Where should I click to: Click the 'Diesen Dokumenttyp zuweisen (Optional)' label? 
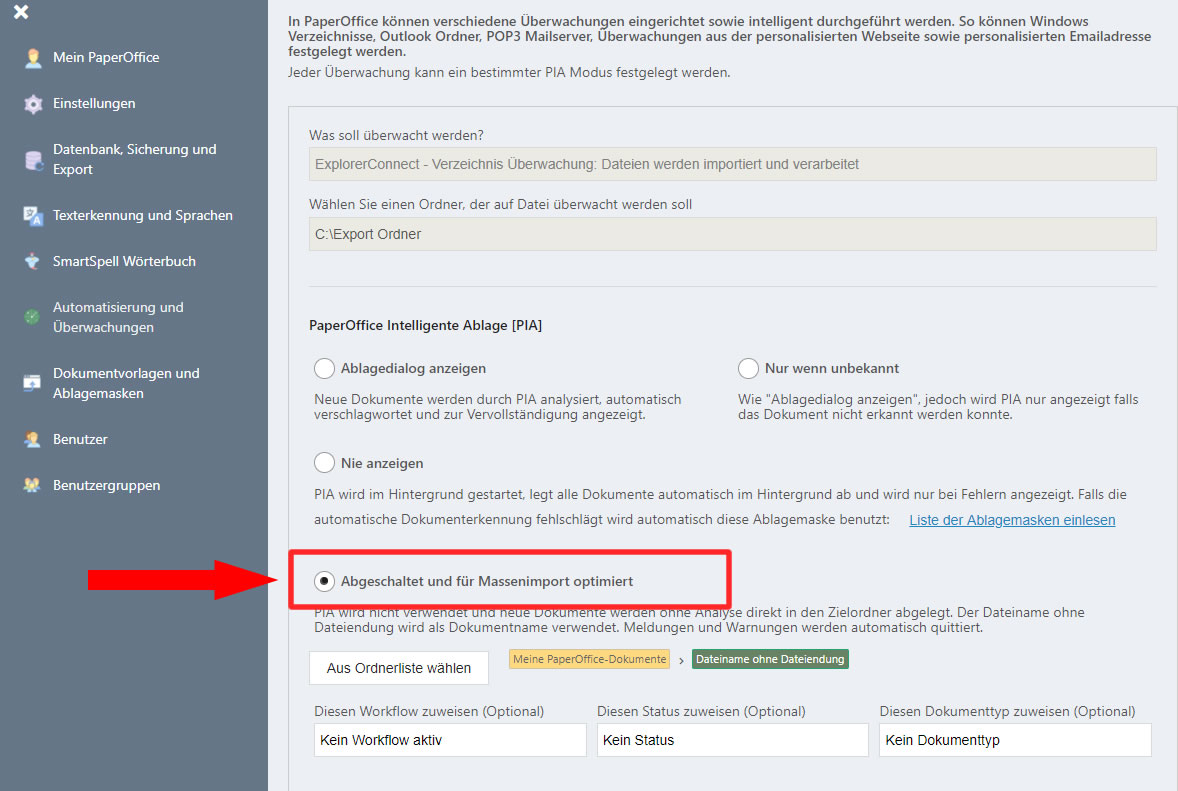tap(1007, 711)
